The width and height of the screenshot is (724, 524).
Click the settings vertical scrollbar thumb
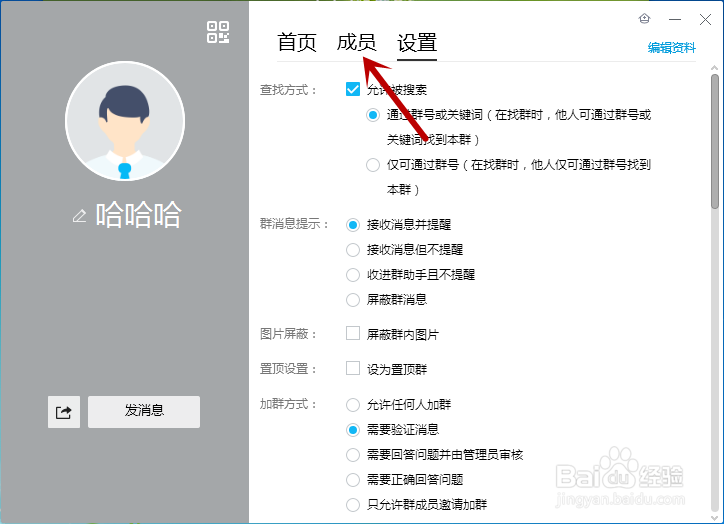715,141
